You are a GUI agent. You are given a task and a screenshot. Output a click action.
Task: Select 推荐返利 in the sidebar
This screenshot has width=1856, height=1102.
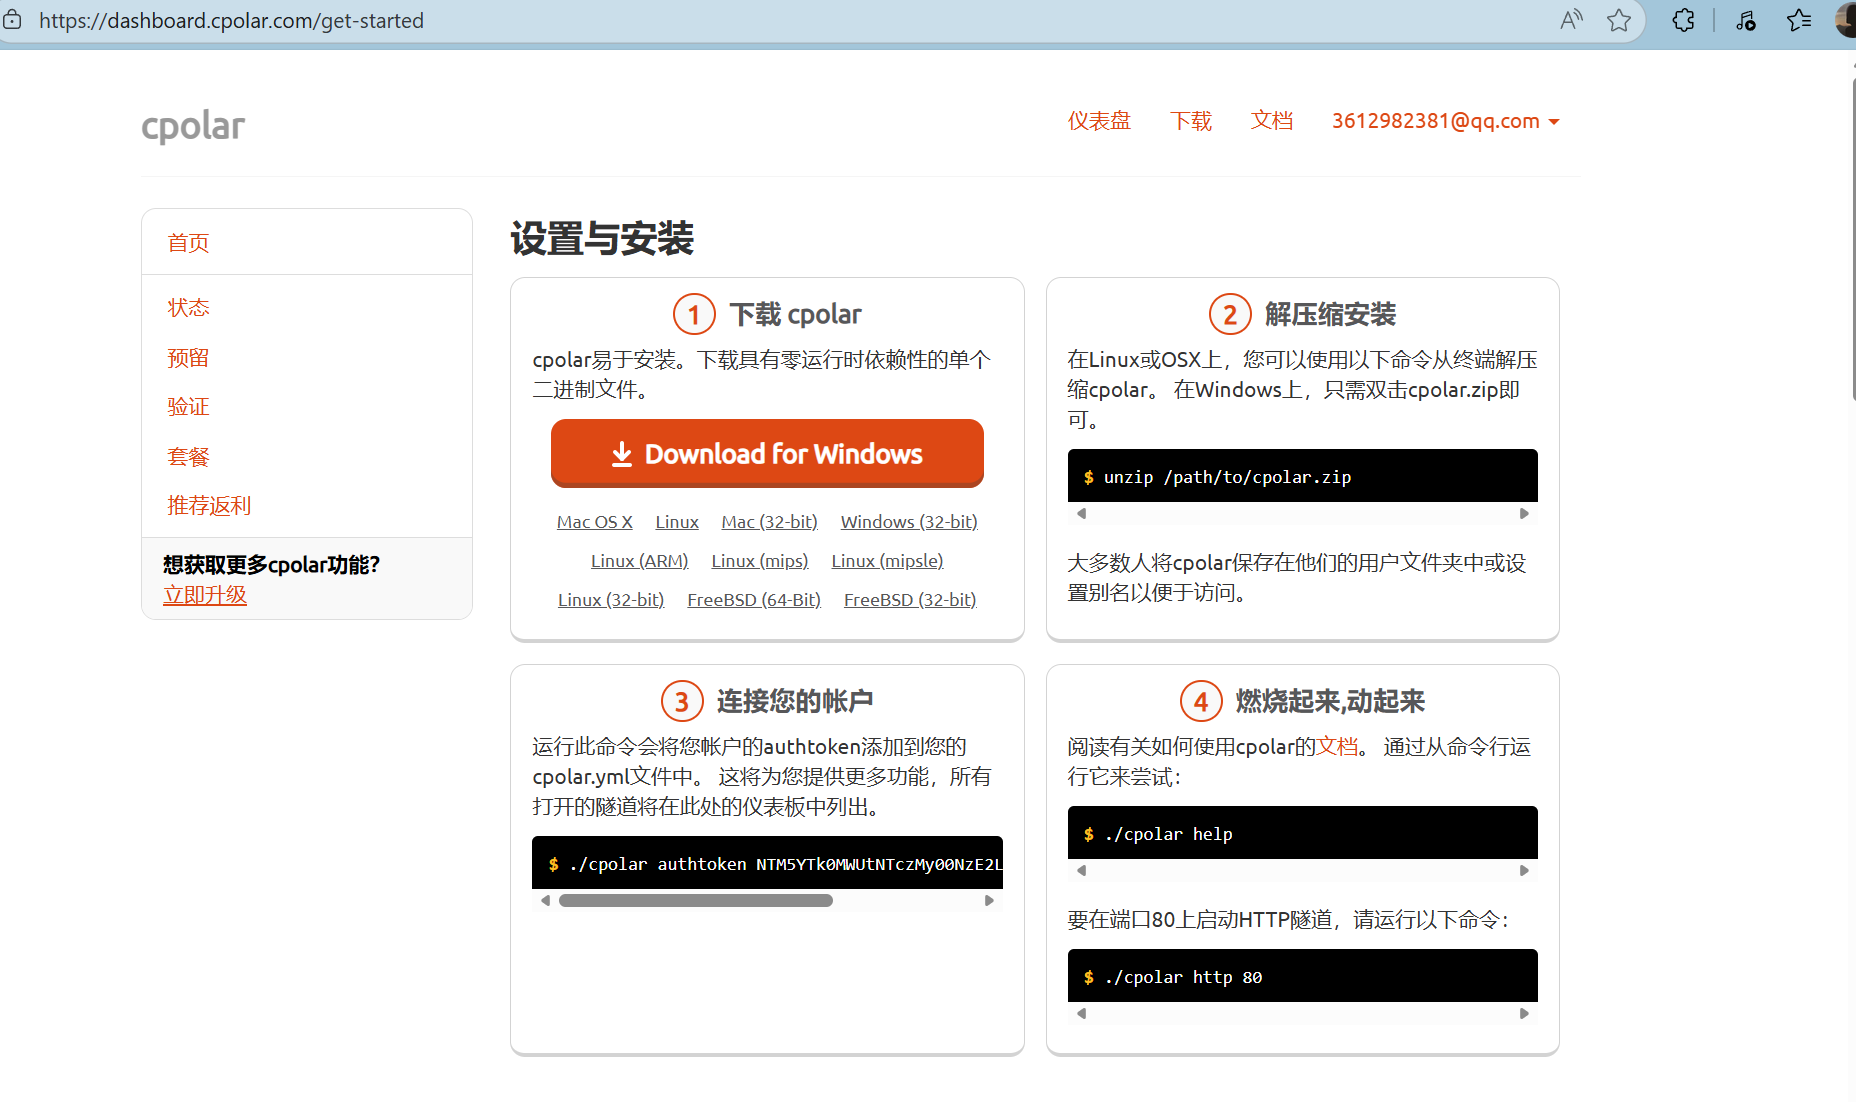(x=209, y=505)
